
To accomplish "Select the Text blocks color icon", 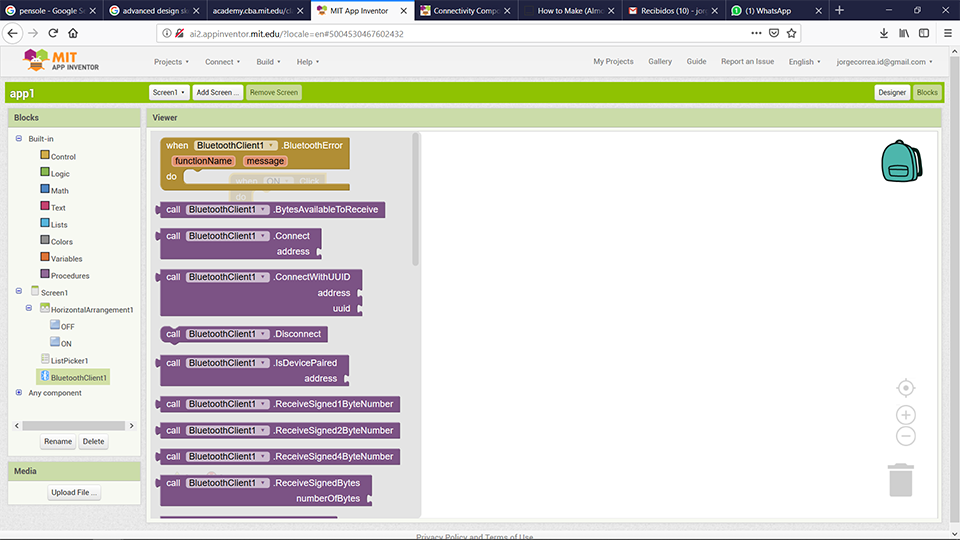I will click(x=45, y=206).
